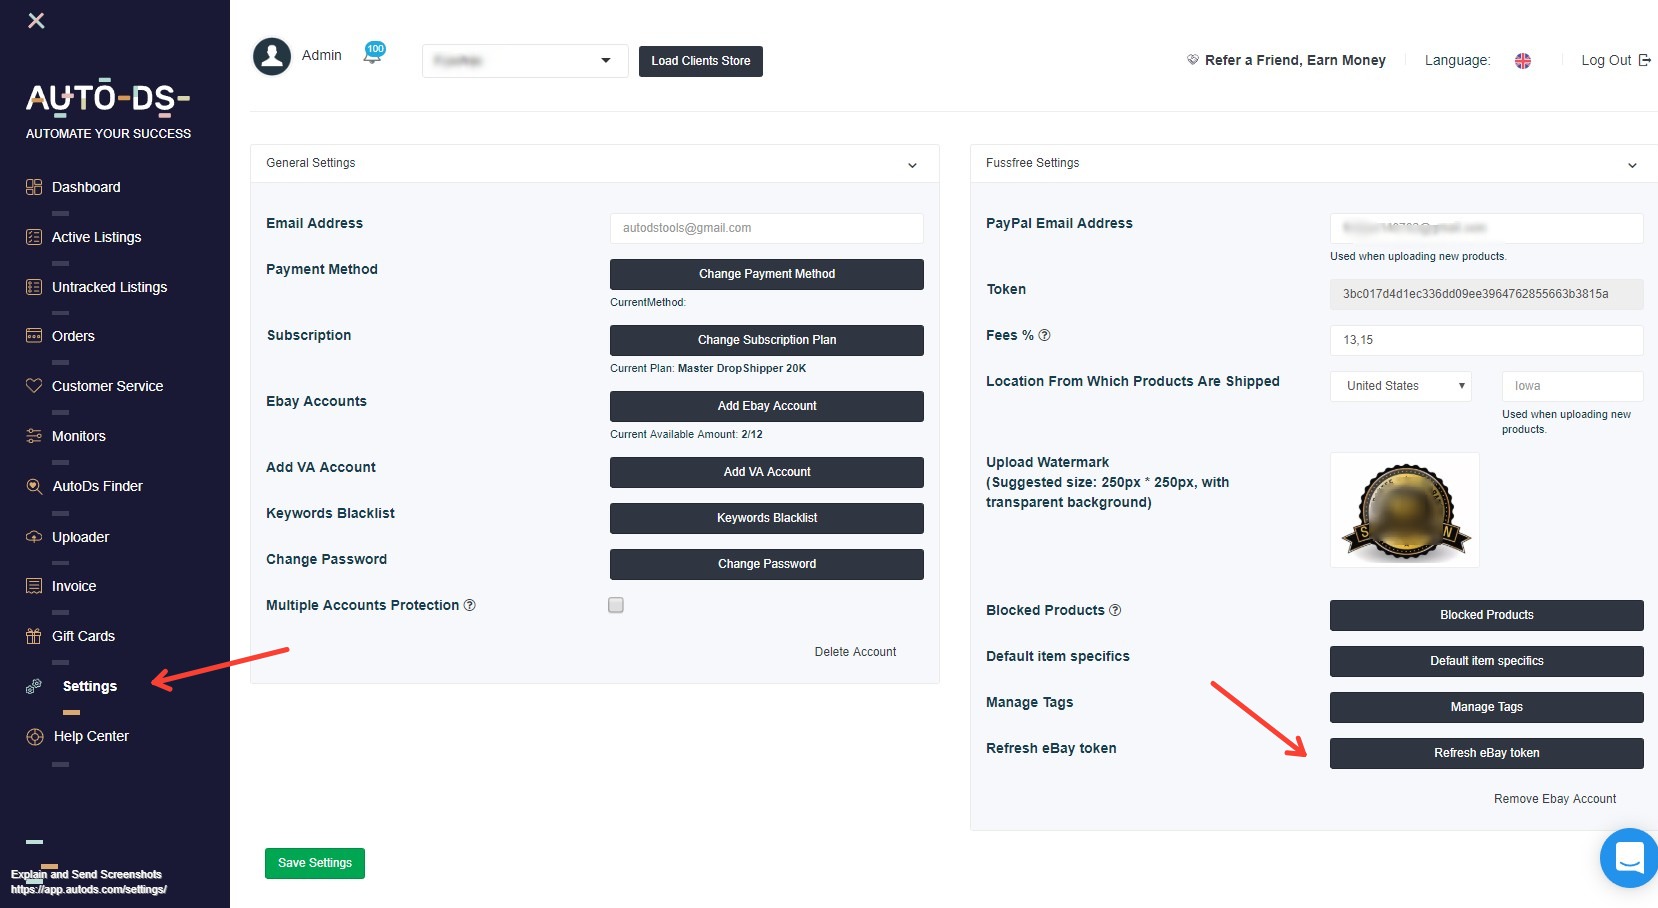Image resolution: width=1658 pixels, height=908 pixels.
Task: Collapse the General Settings panel
Action: coord(912,165)
